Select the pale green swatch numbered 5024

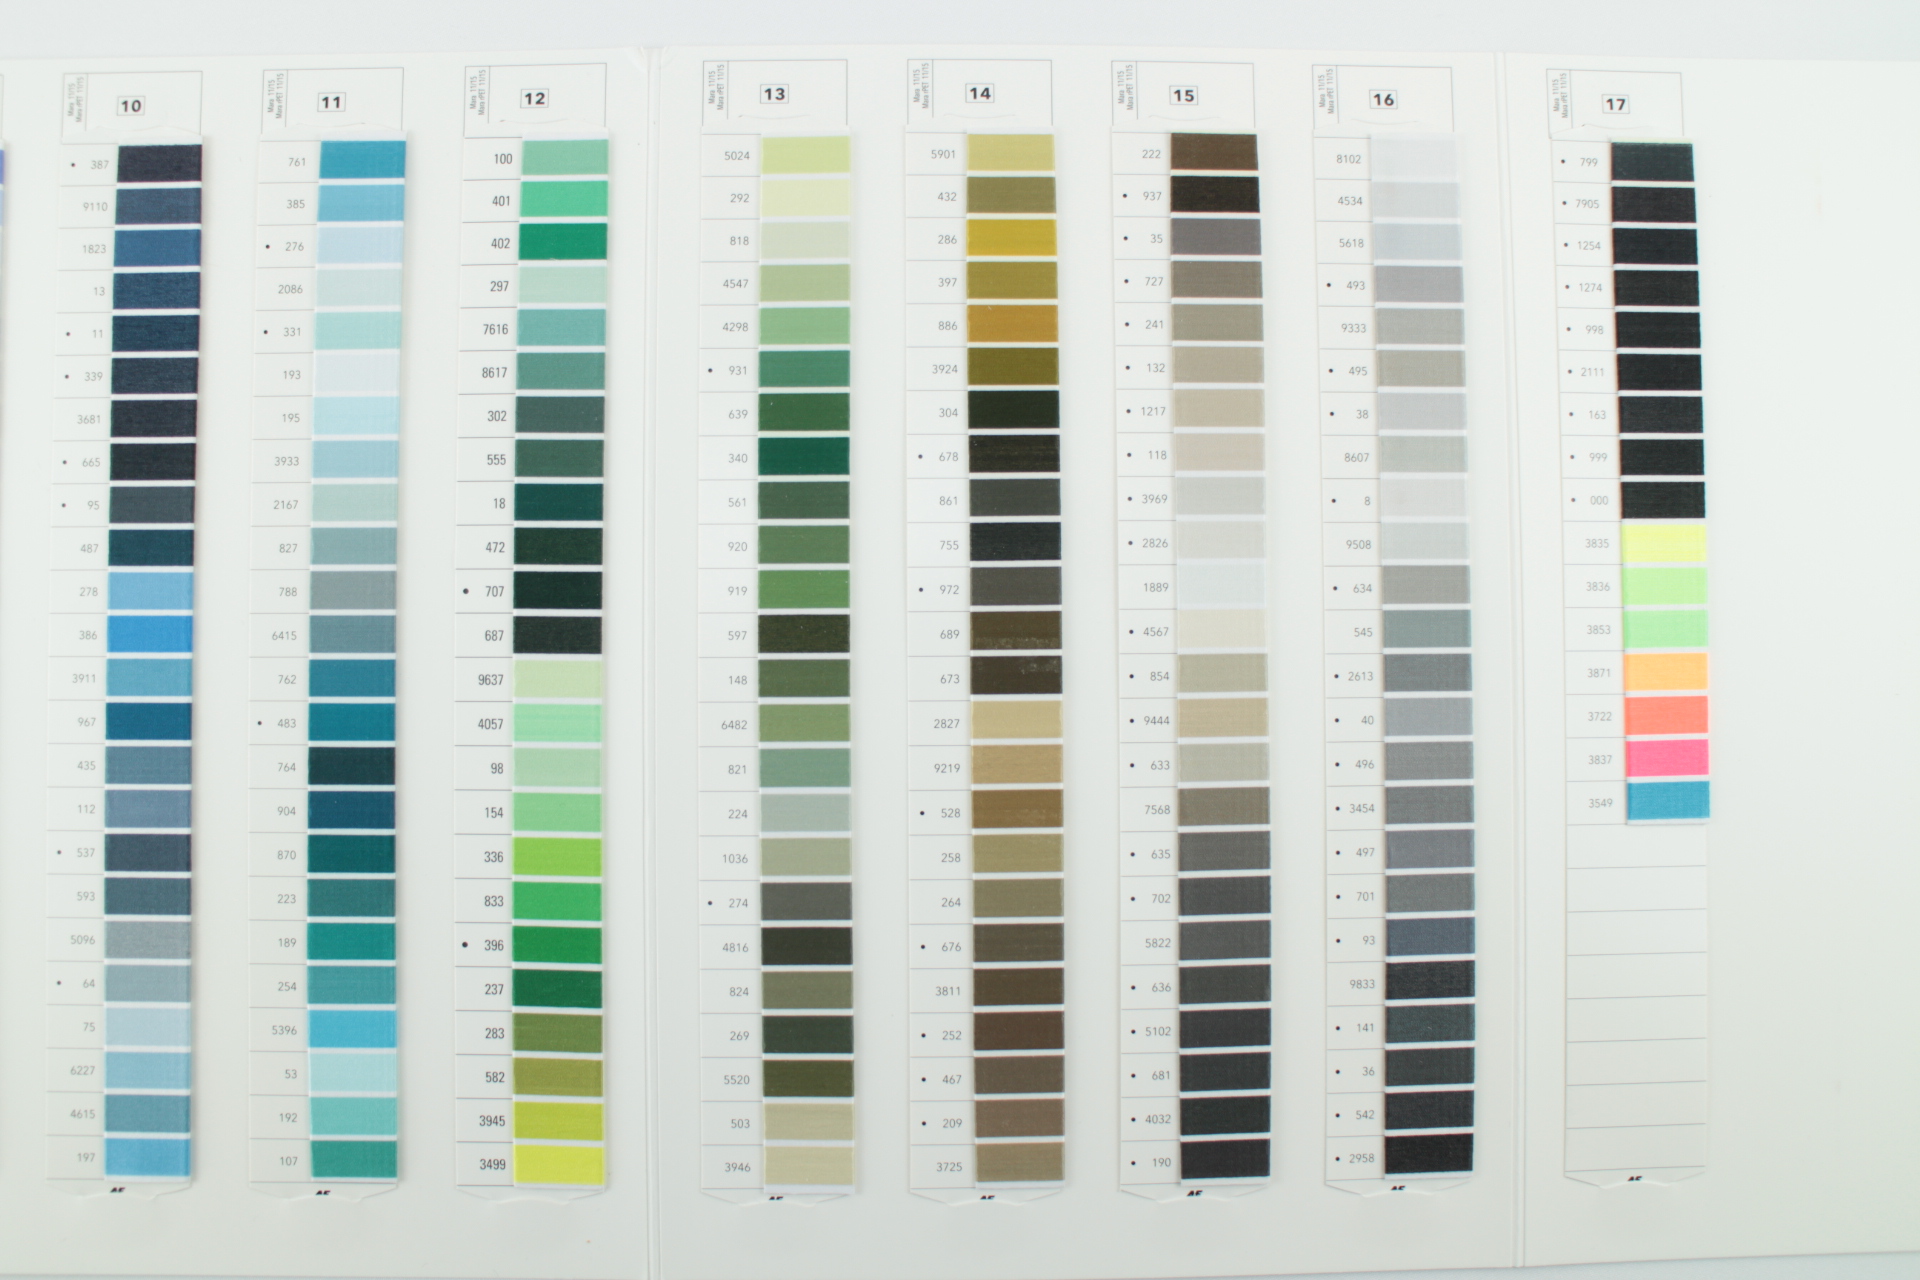[x=805, y=155]
